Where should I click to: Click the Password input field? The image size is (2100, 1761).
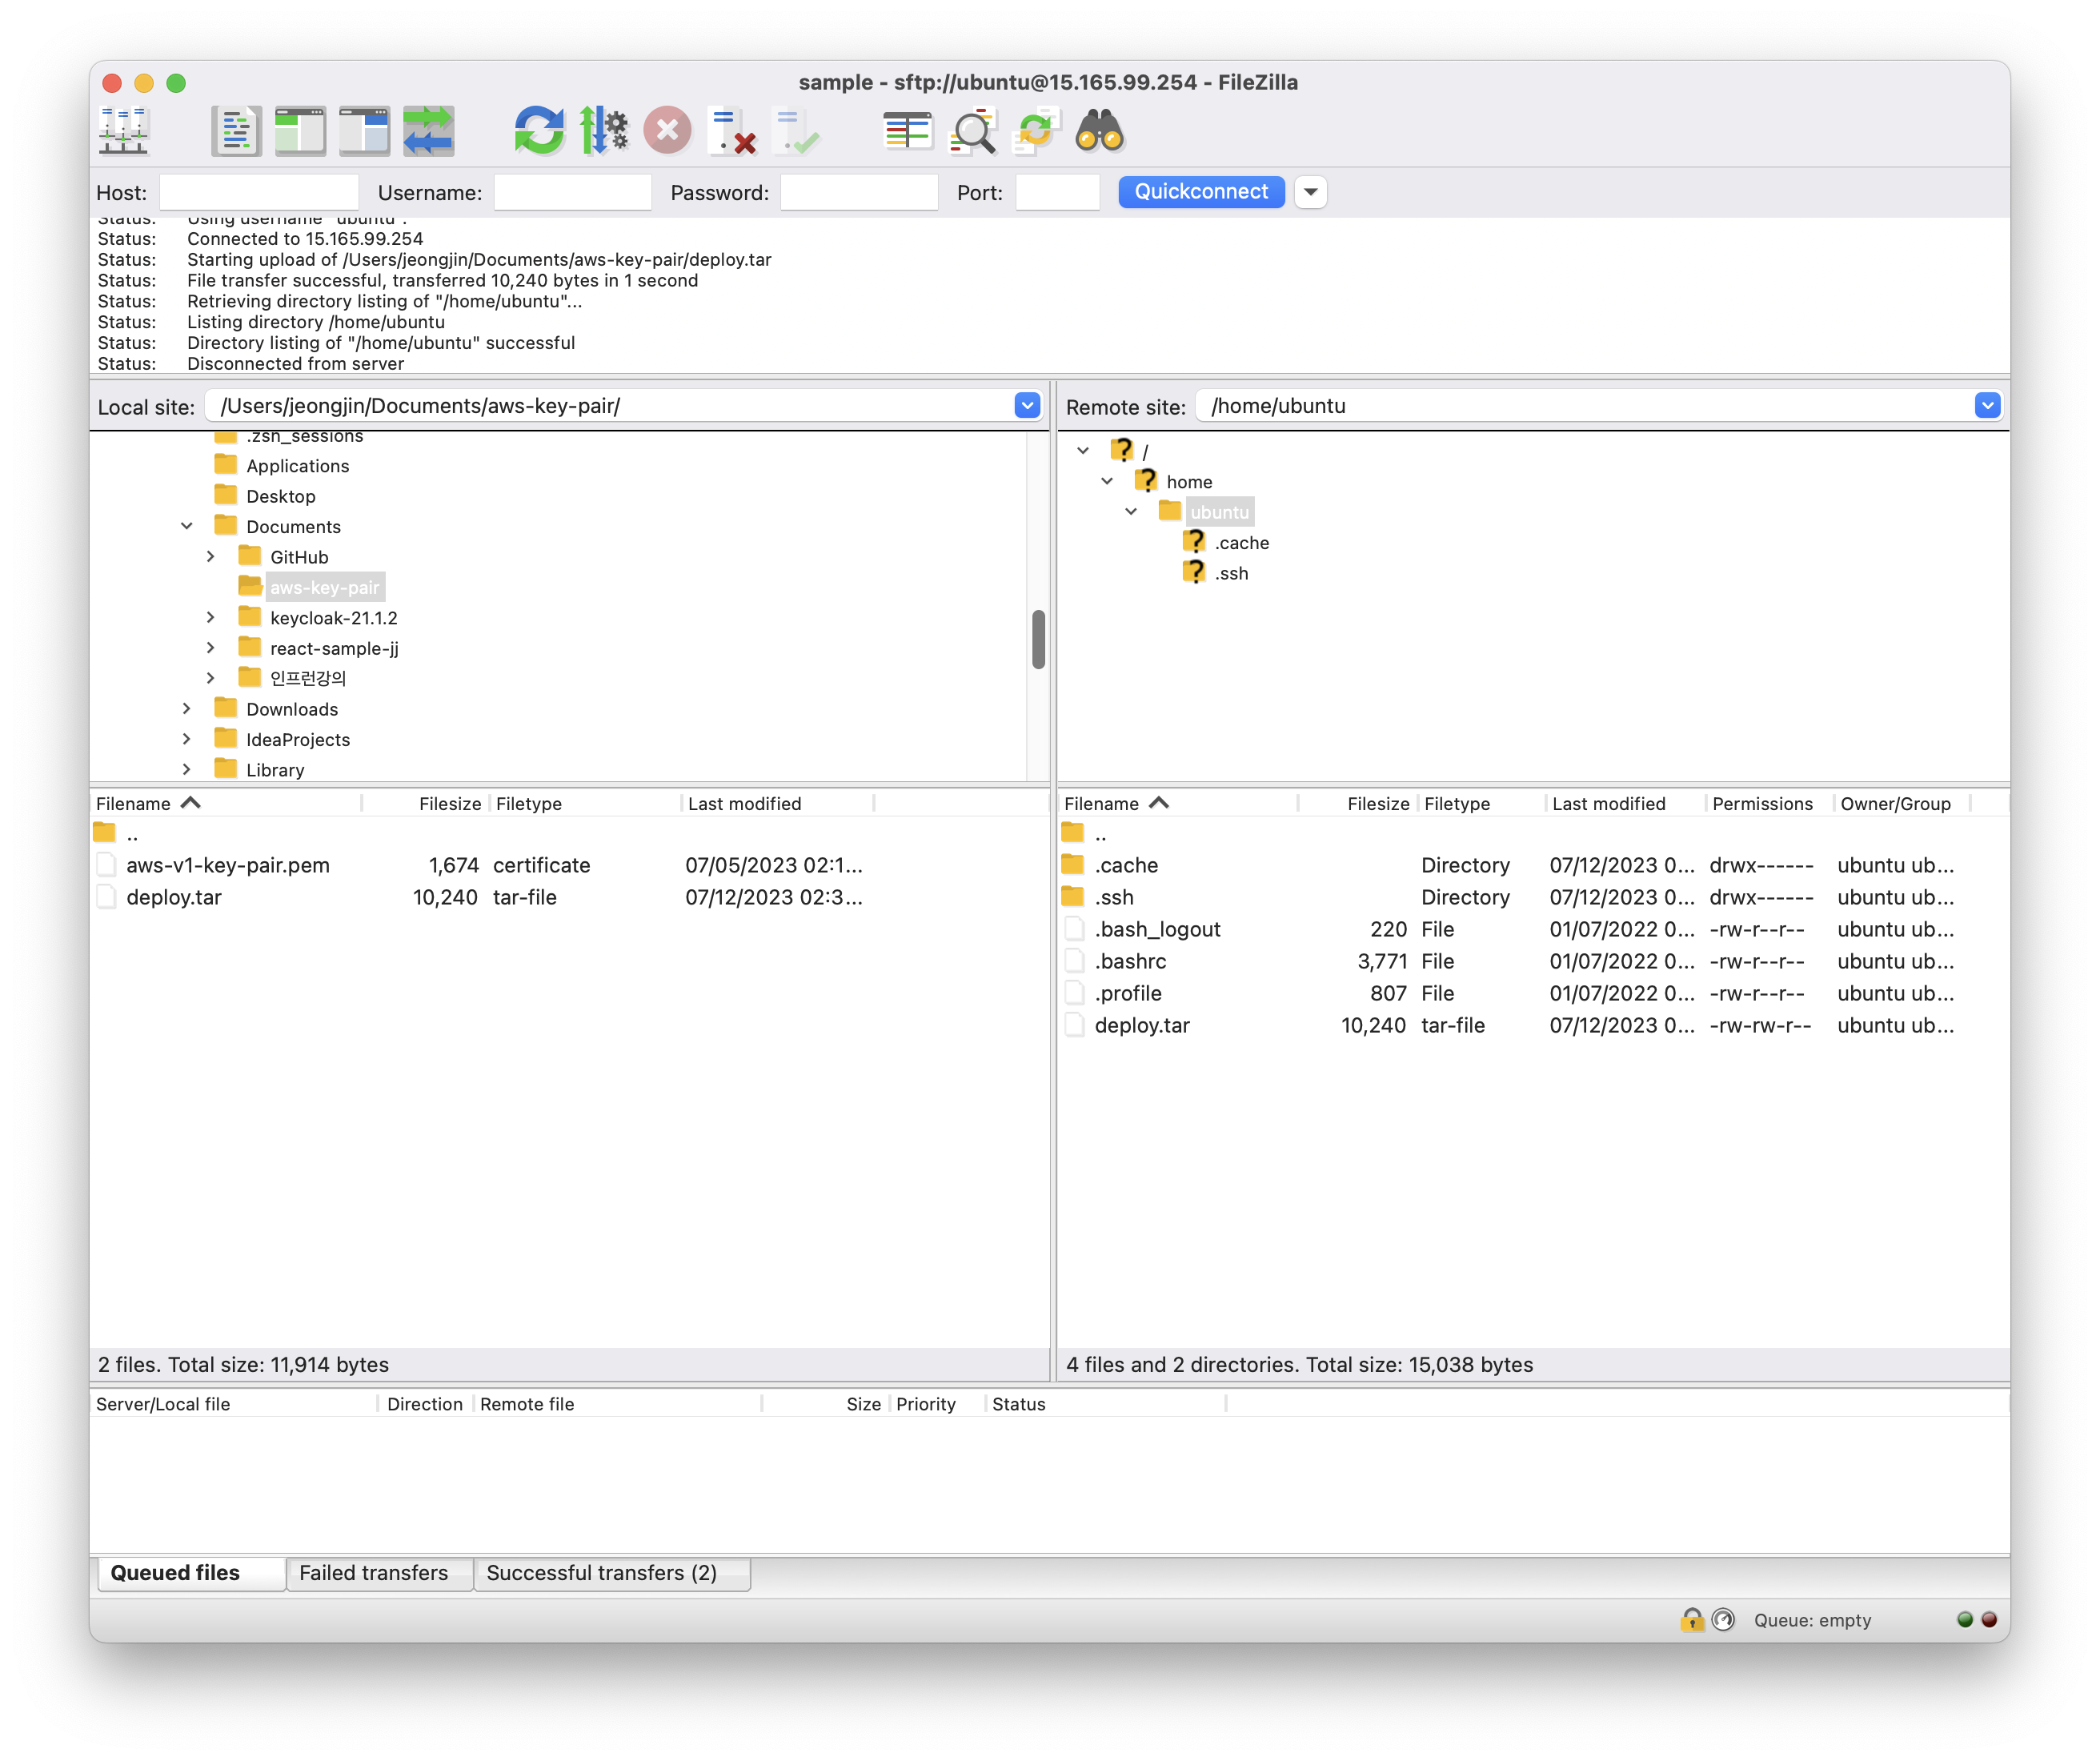859,192
